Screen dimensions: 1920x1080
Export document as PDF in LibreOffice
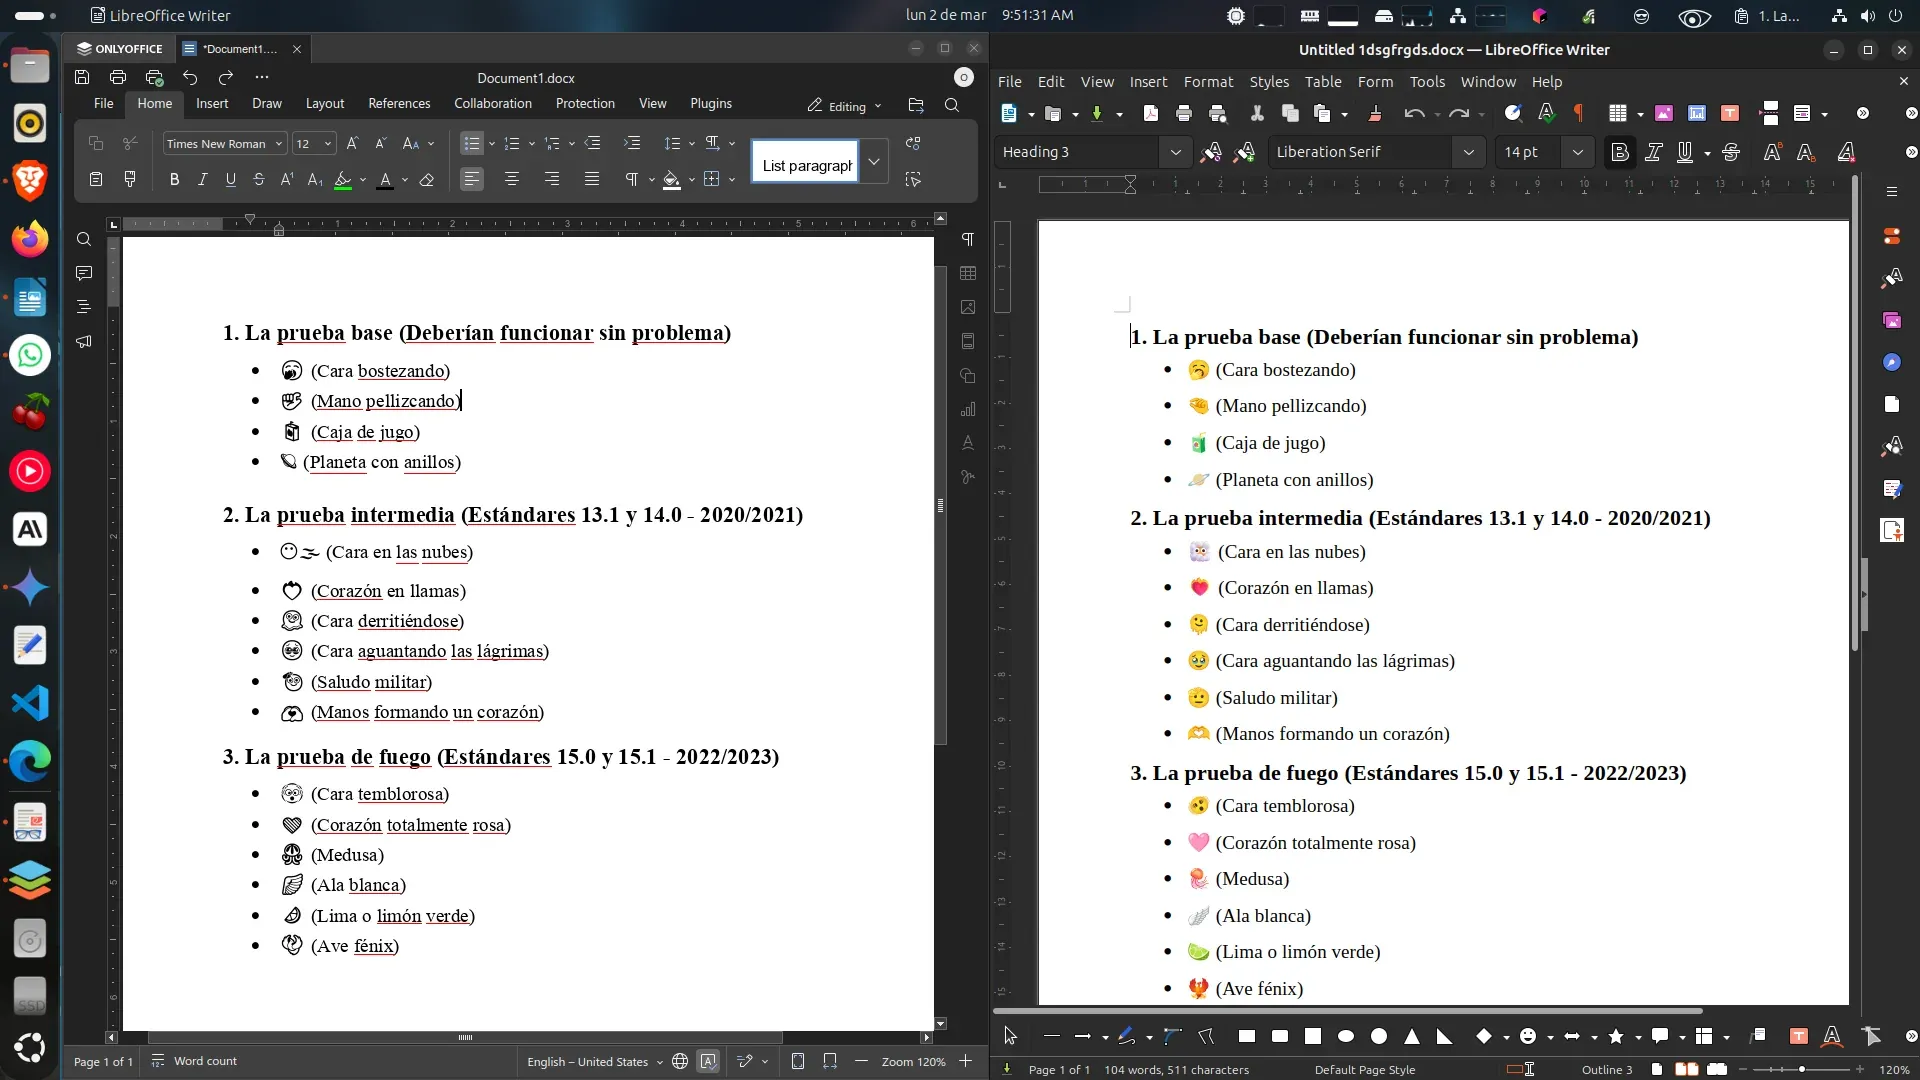pos(1152,113)
